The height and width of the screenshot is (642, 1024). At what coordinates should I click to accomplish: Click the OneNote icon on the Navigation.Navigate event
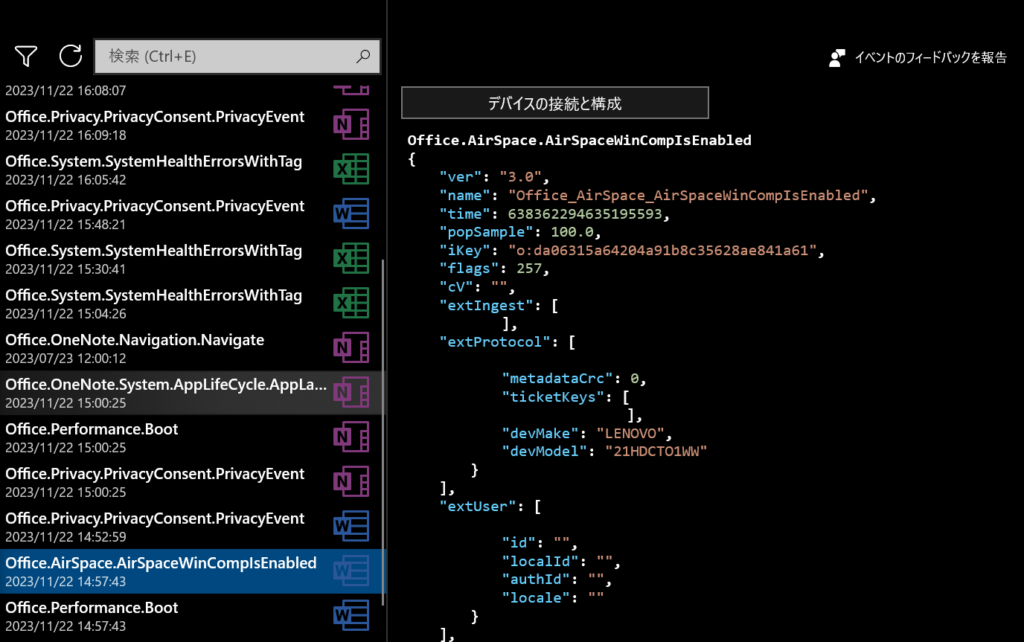pos(351,347)
